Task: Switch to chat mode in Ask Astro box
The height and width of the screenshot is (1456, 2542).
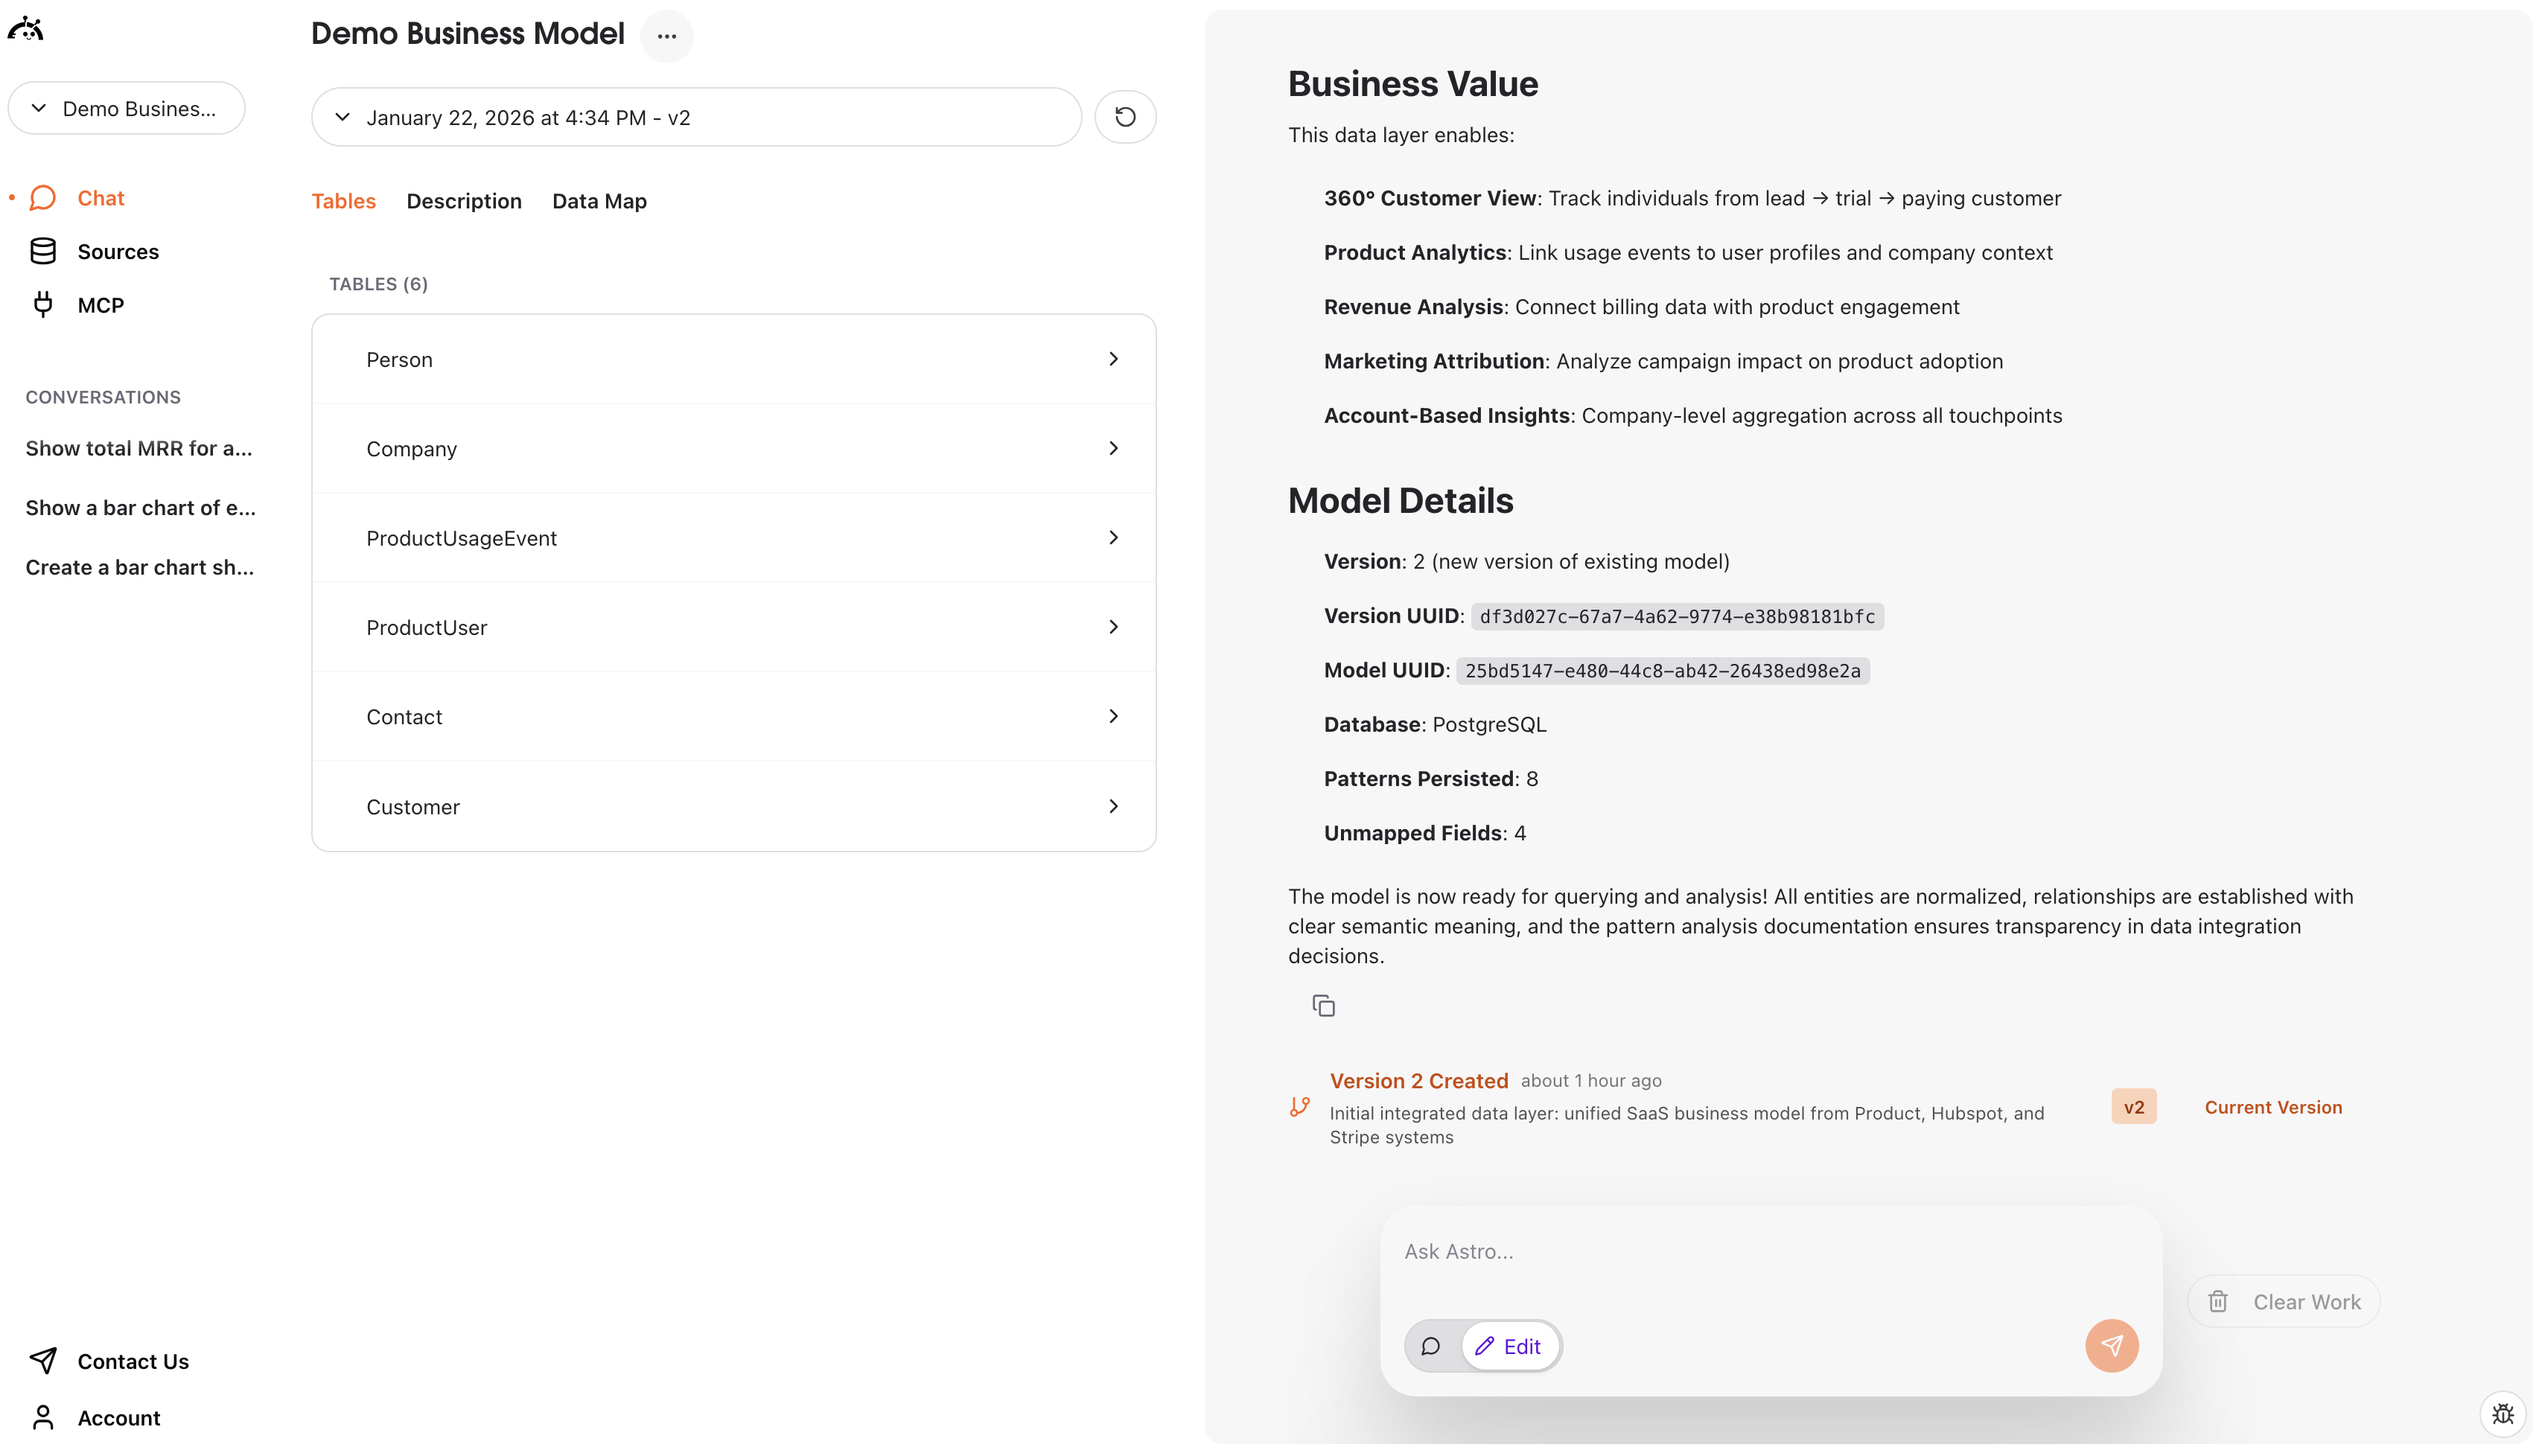Action: click(x=1431, y=1346)
